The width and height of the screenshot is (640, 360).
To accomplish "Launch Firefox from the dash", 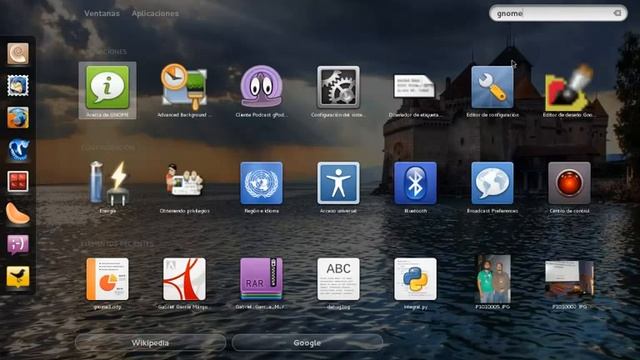I will point(18,118).
